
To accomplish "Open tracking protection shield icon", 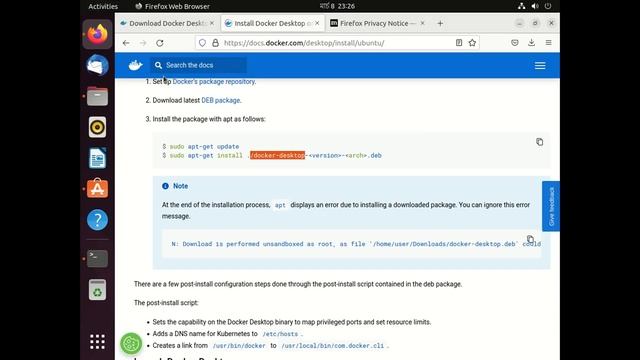I will 202,43.
